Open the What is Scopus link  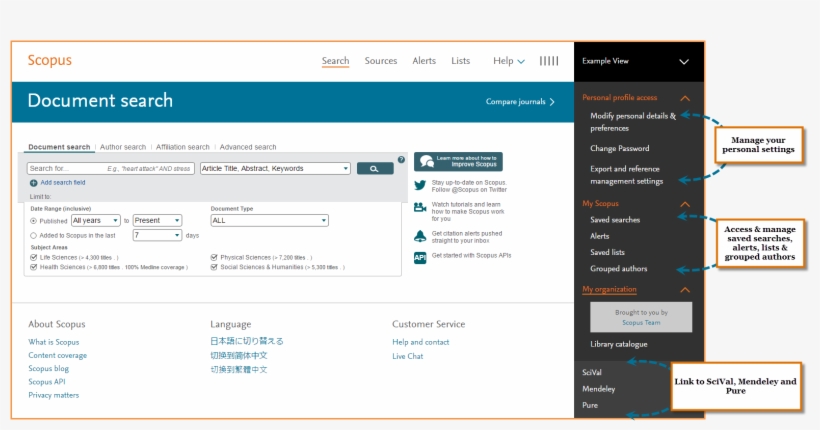[54, 342]
